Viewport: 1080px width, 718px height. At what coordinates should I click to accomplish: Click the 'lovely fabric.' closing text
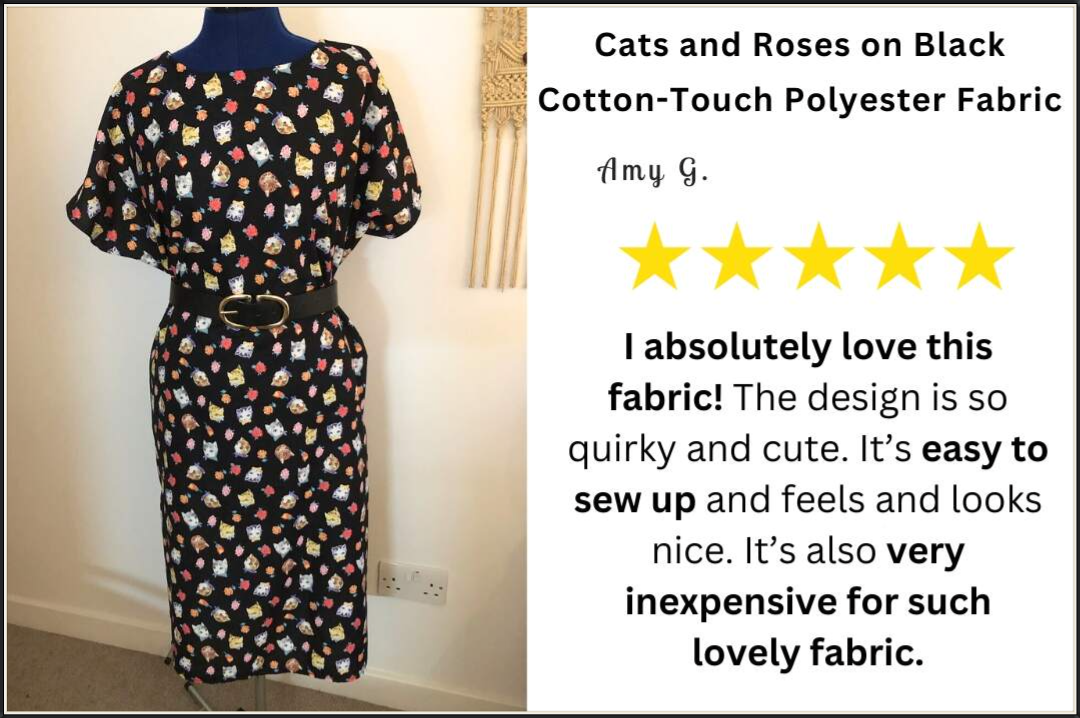coord(808,653)
